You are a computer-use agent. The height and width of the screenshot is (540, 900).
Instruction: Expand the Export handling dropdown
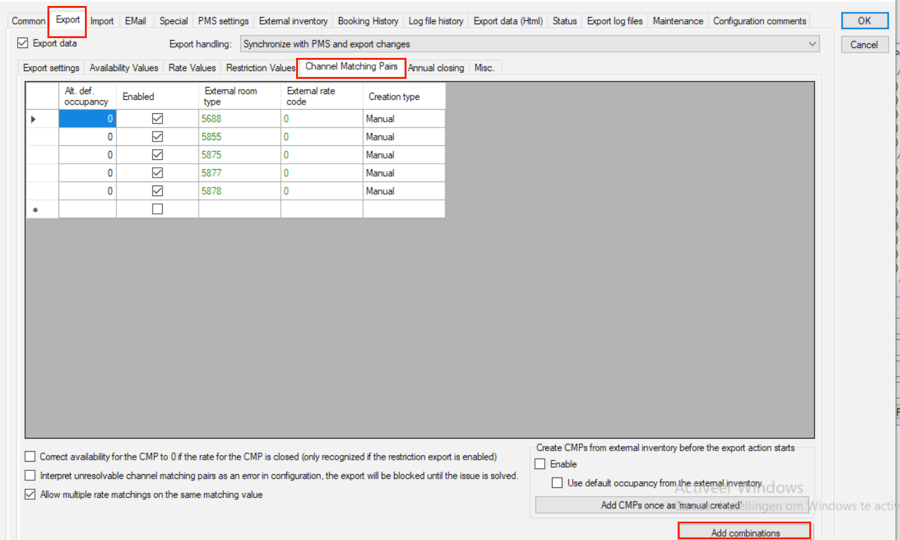point(811,44)
